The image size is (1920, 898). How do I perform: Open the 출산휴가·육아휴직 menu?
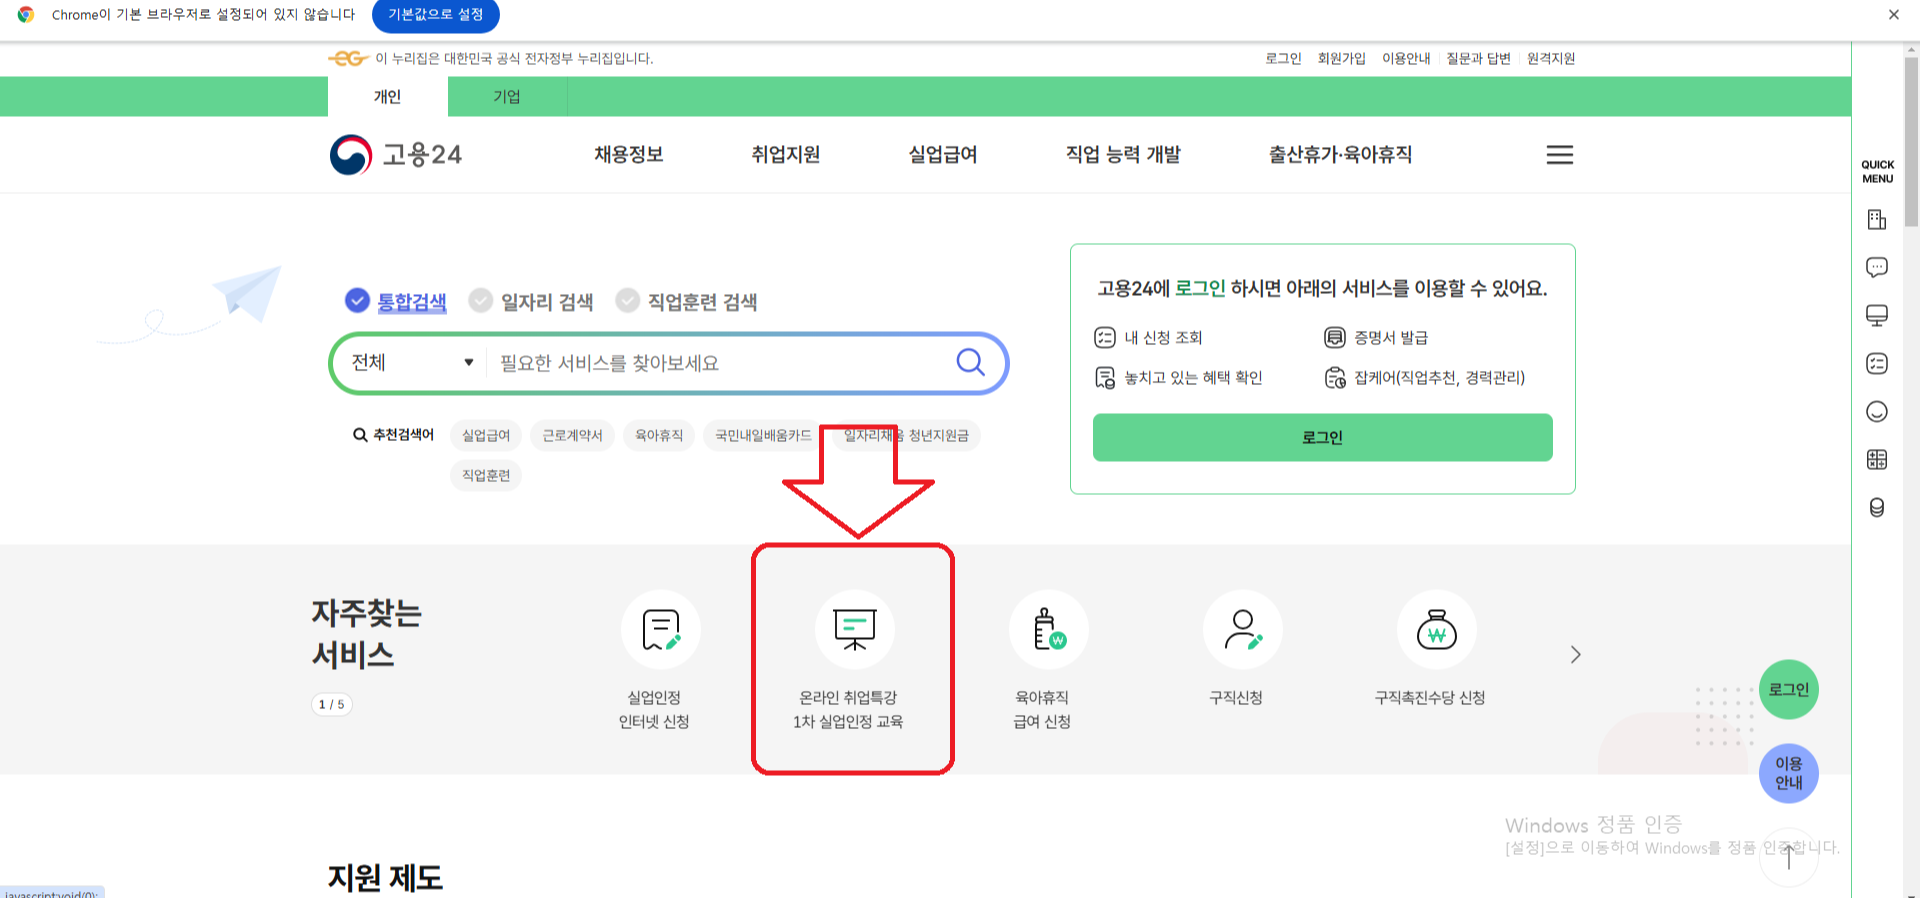click(1341, 155)
